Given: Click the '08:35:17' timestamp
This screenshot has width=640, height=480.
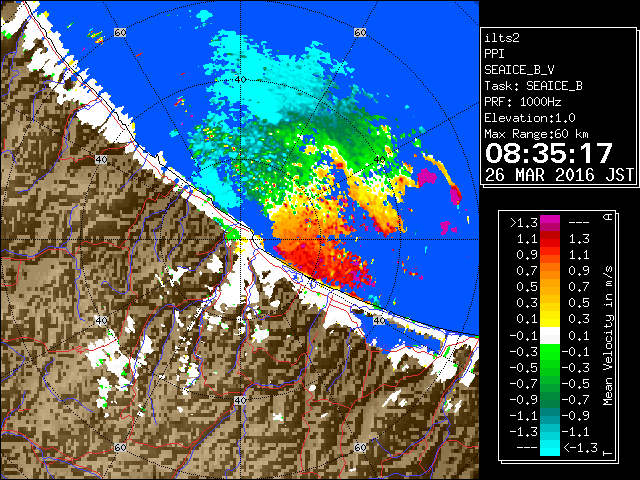Looking at the screenshot, I should (549, 153).
